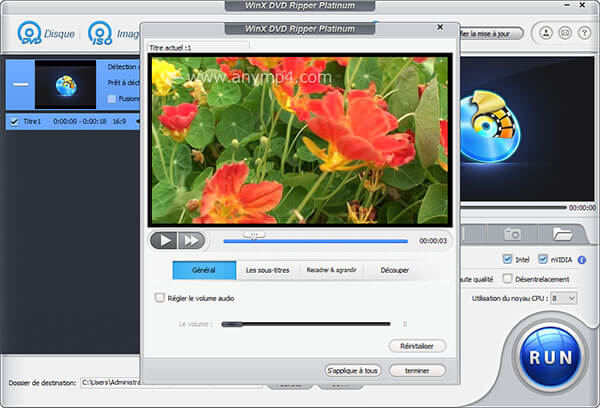Click the trim handle on the timeline
The width and height of the screenshot is (600, 408).
(254, 235)
